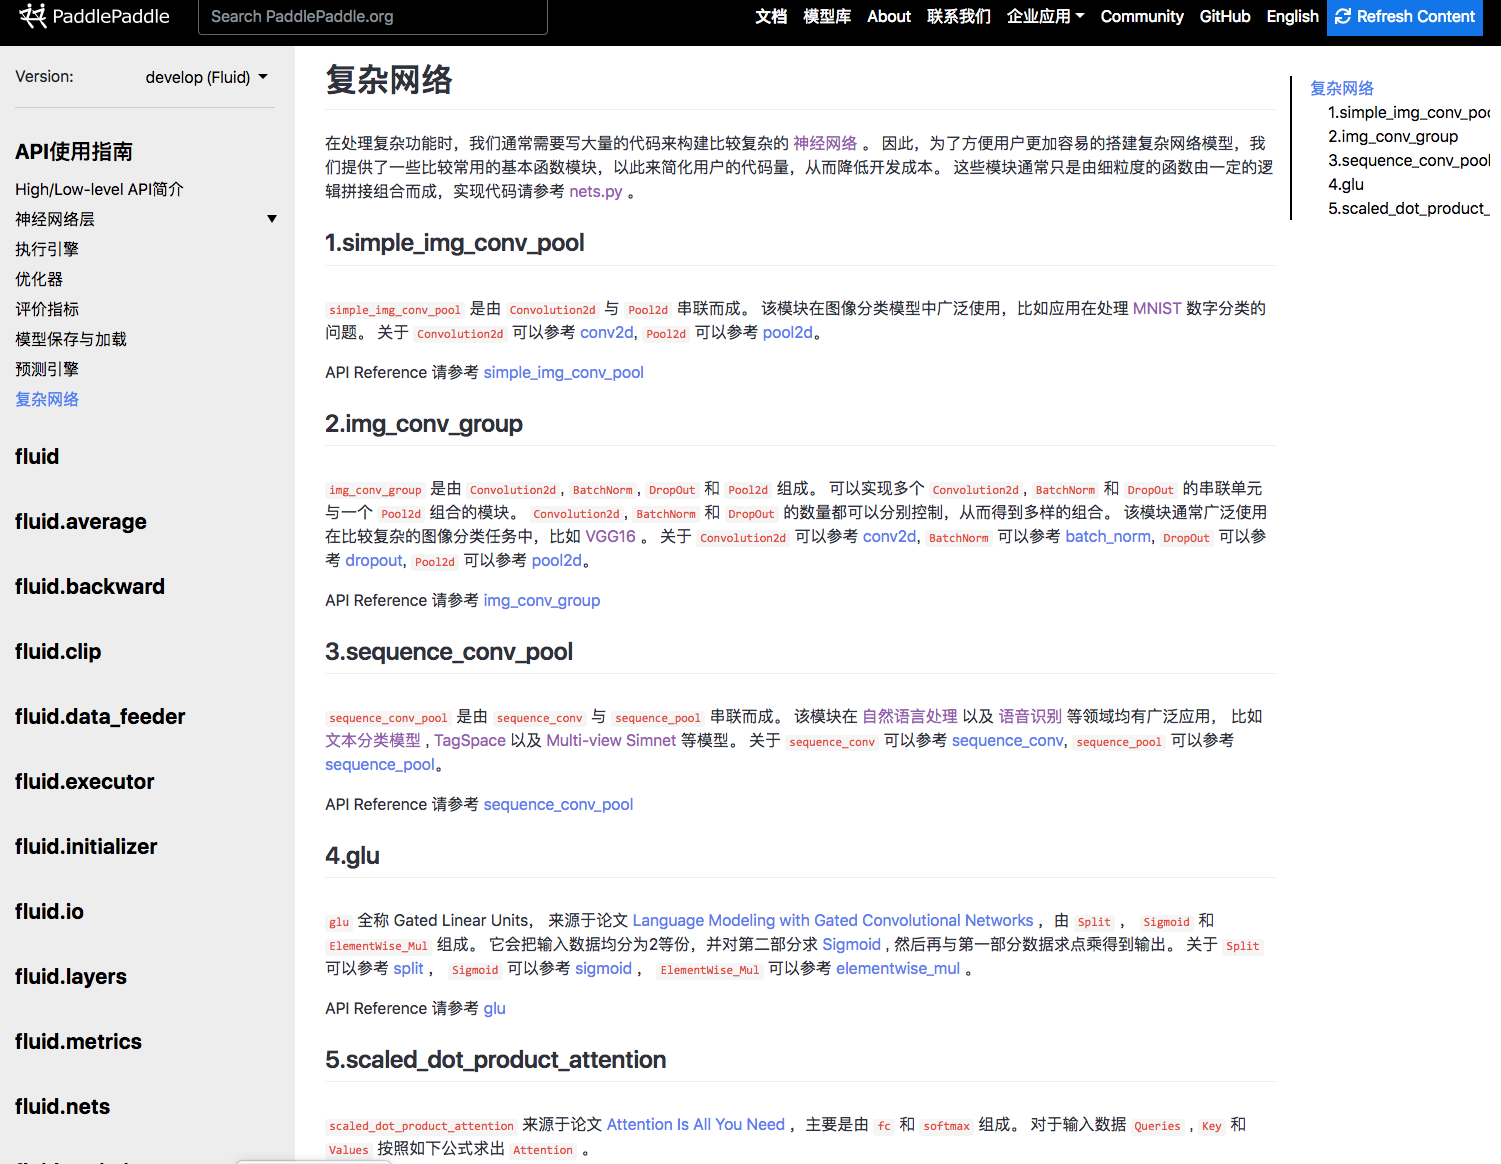Jump to 3.sequence_conv_pool in right outline
Image resolution: width=1501 pixels, height=1164 pixels.
pos(1409,160)
